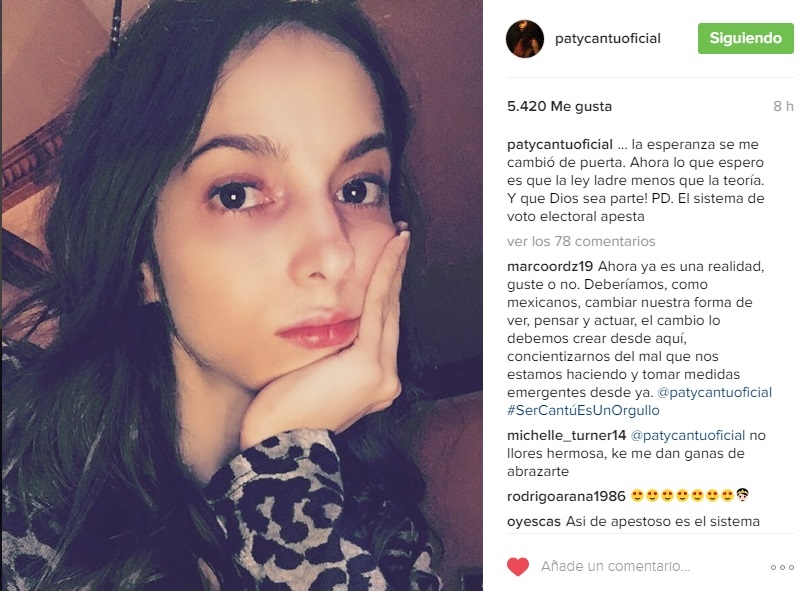Open patycantuoficial profile avatar picture
Screen dimensions: 806x596
[525, 39]
